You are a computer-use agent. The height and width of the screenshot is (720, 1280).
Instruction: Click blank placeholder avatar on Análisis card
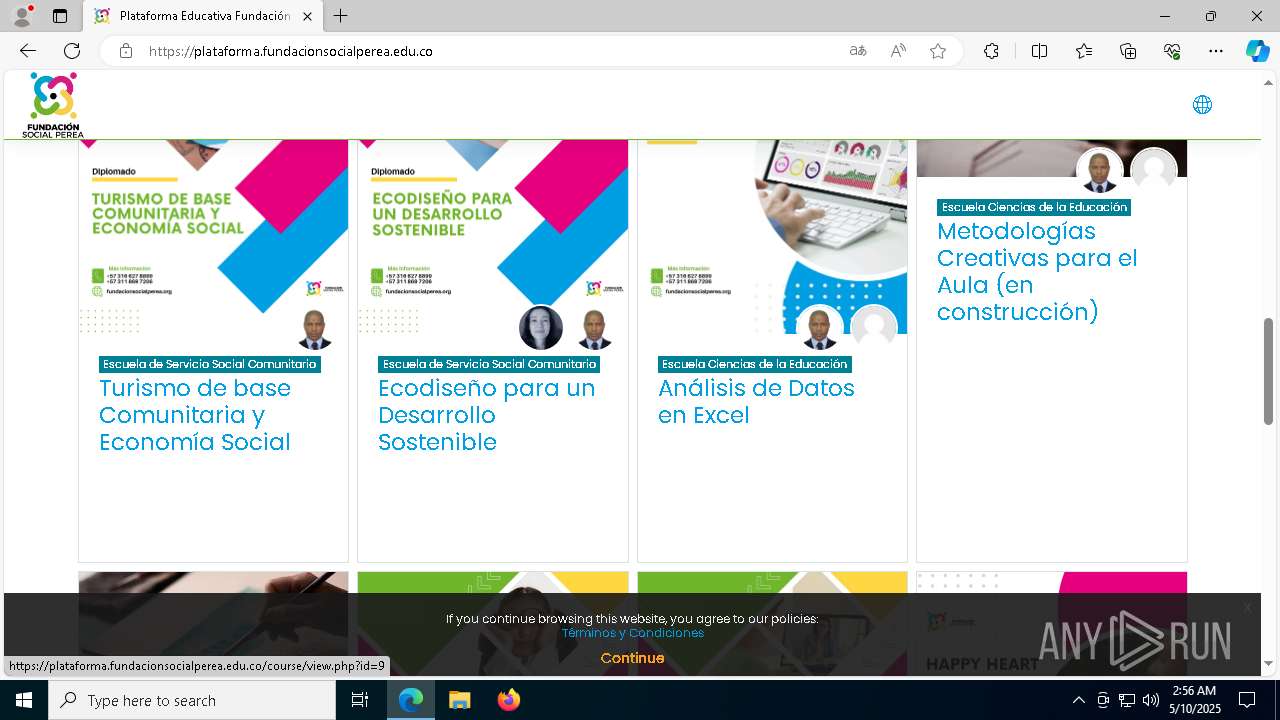pos(874,328)
